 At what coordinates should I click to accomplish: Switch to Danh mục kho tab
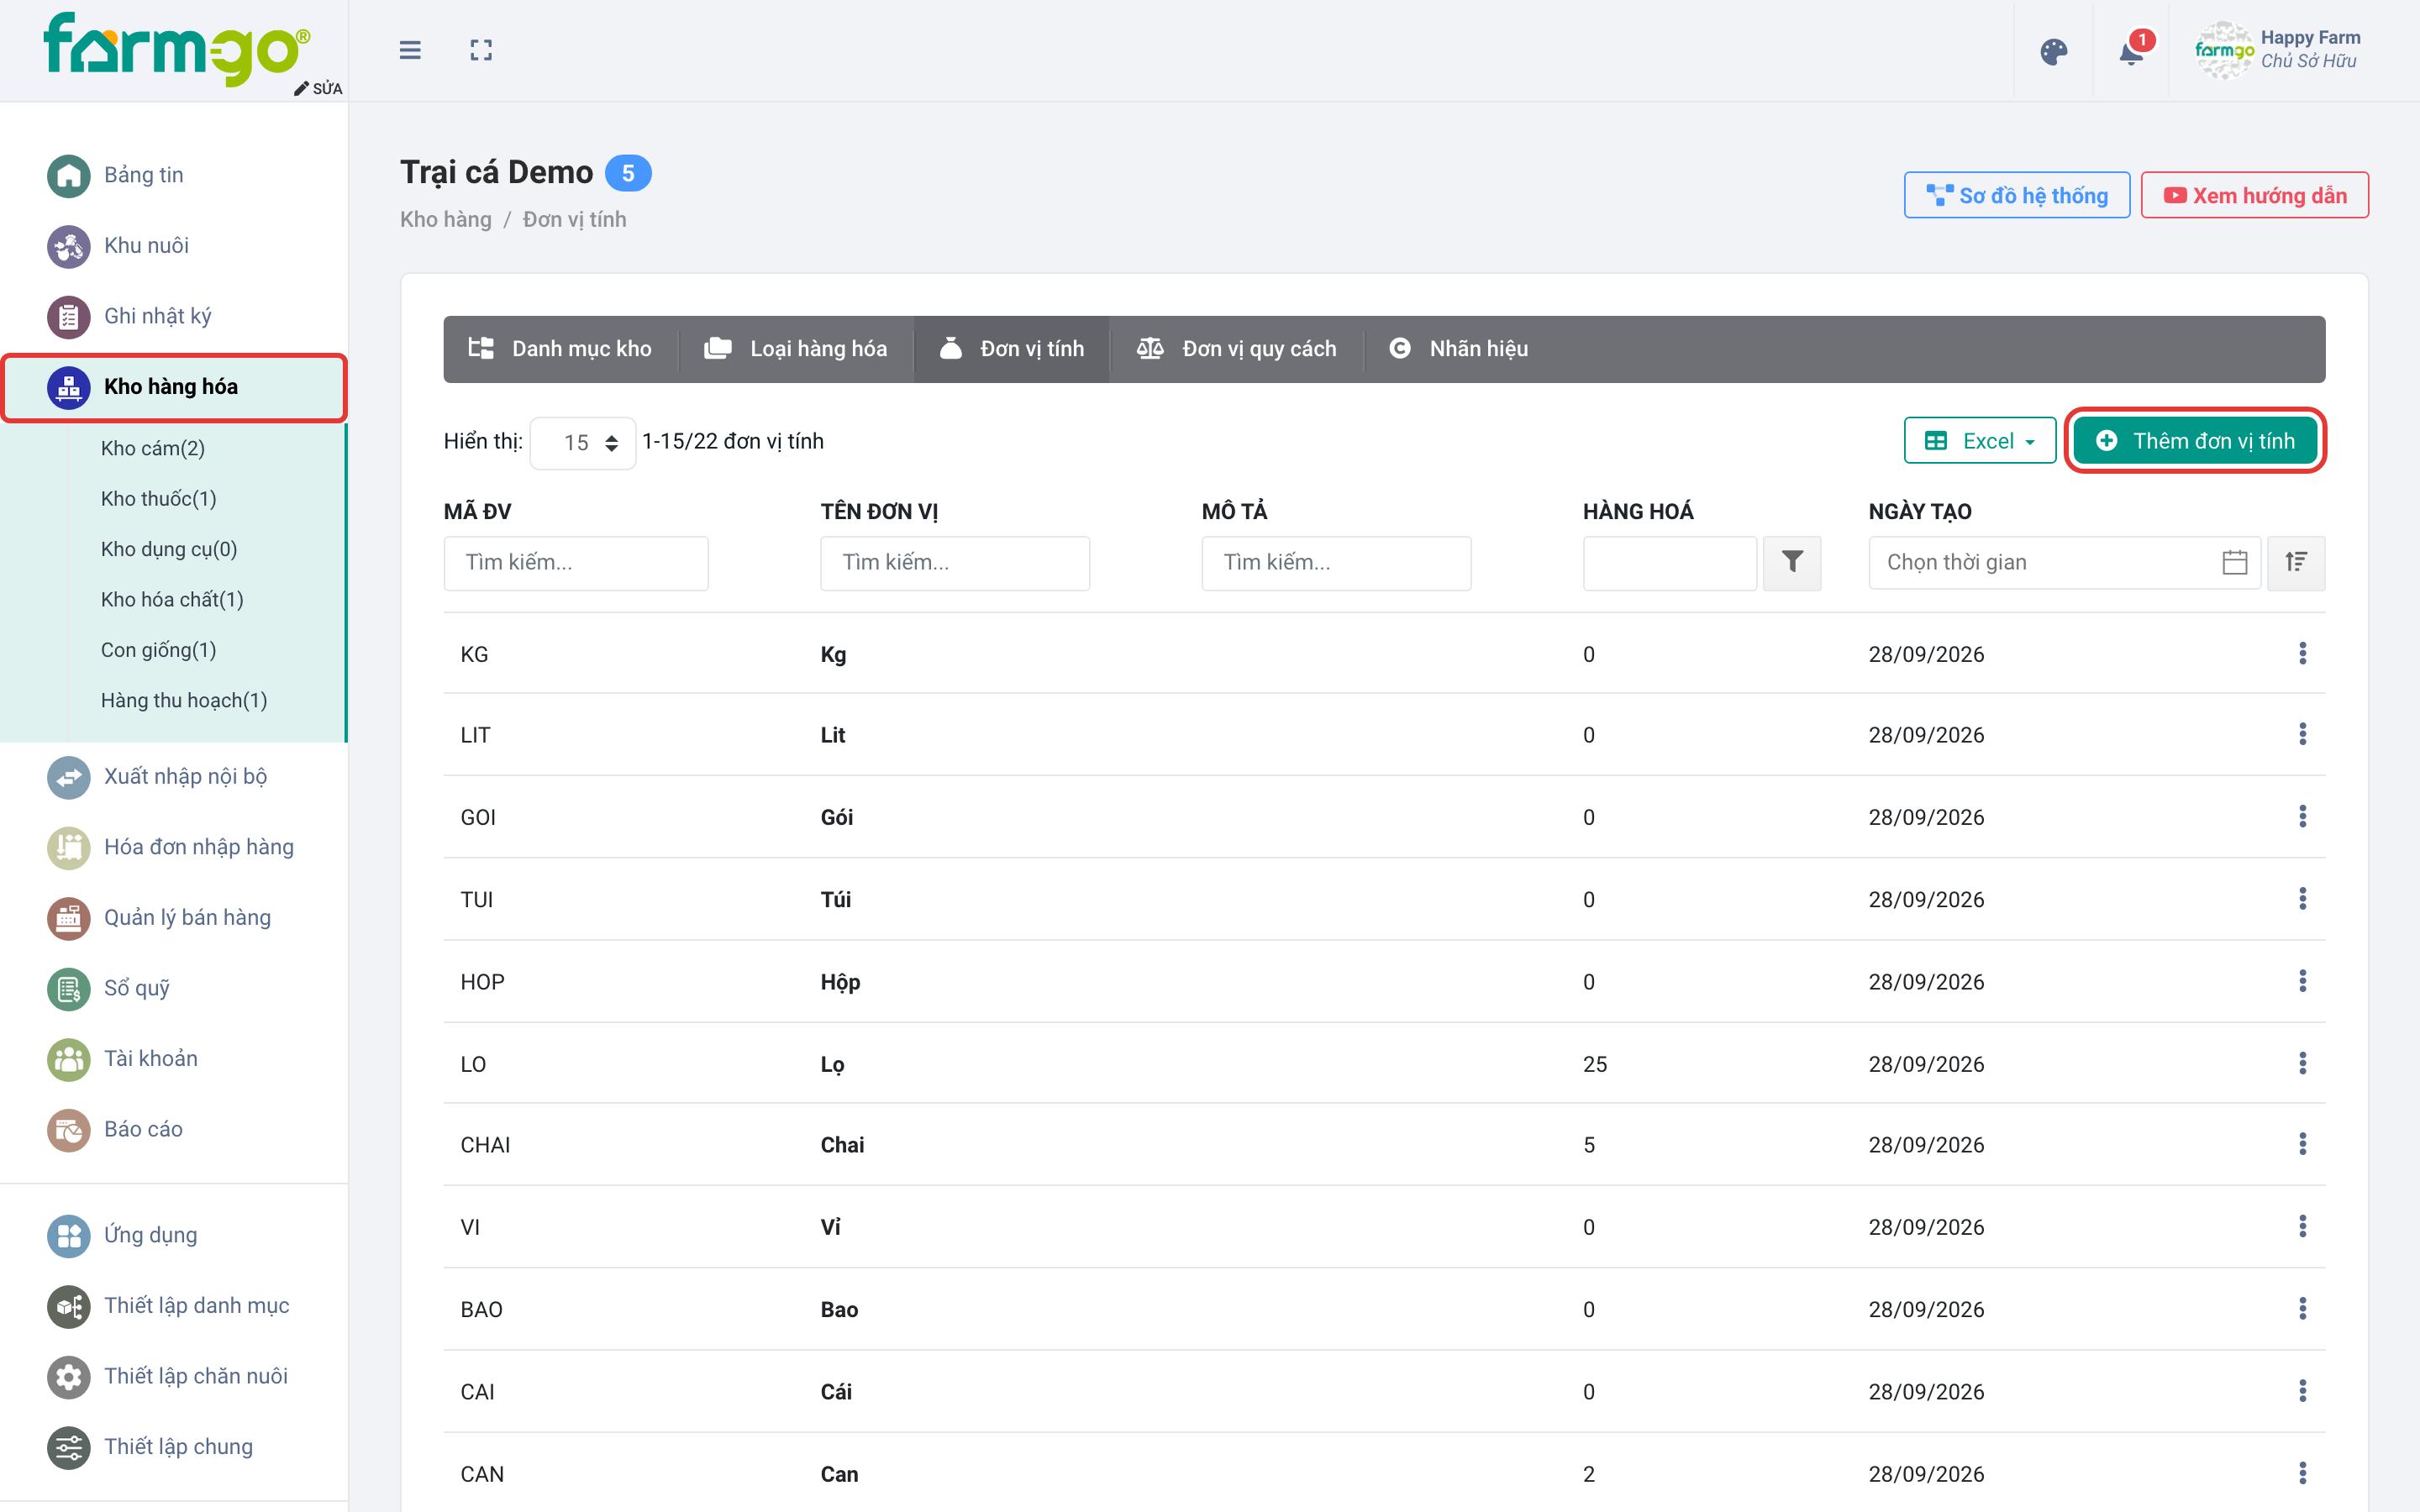click(560, 349)
